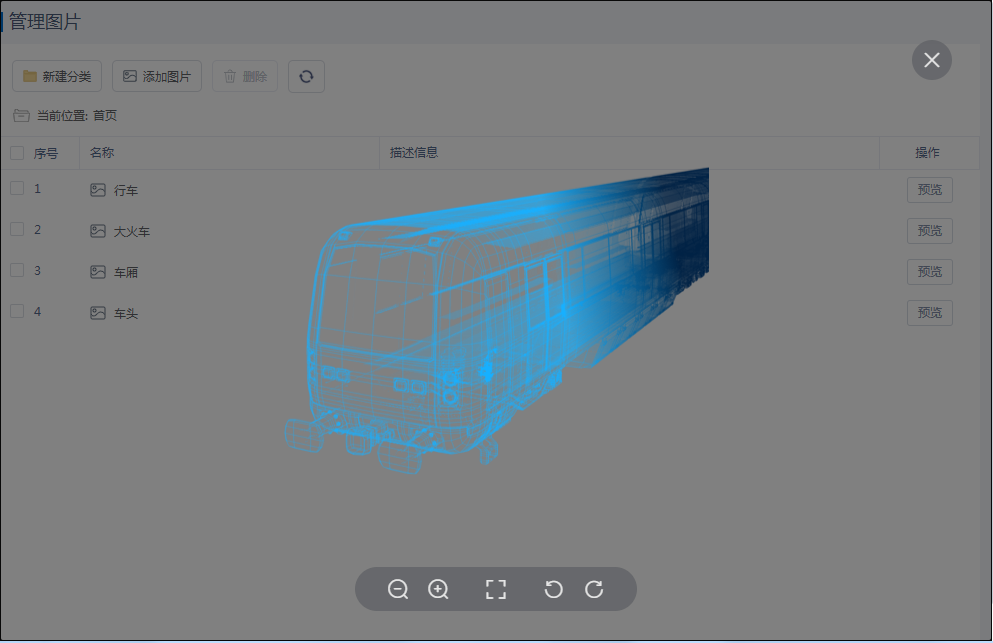993x643 pixels.
Task: Click the 删除 trash button
Action: [245, 76]
